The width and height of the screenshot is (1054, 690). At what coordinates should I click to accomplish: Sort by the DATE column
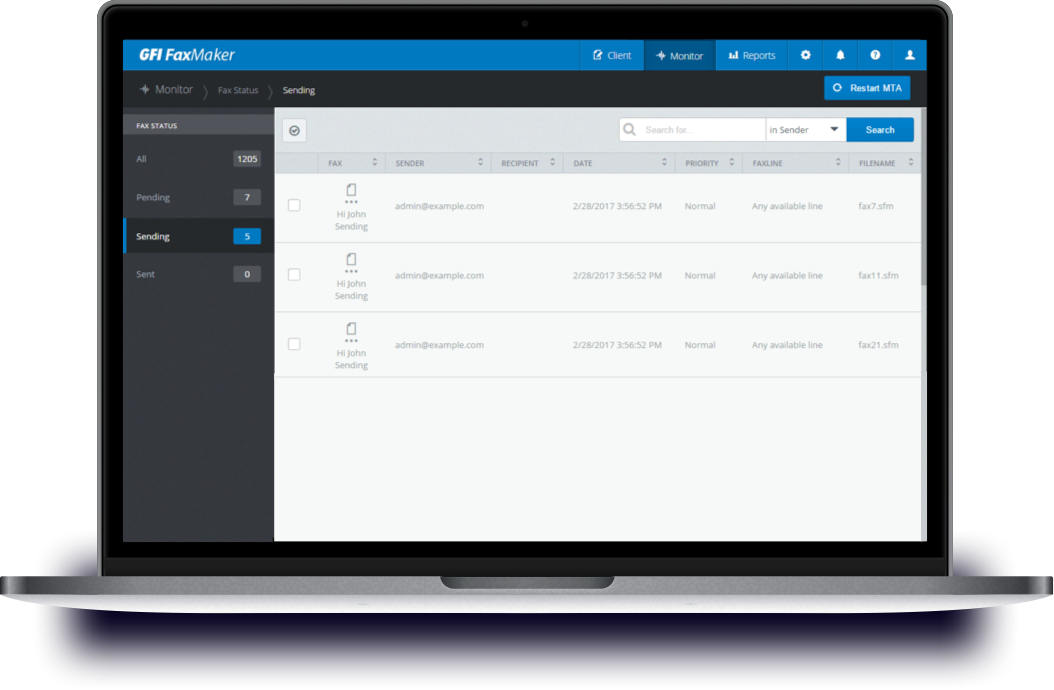coord(664,163)
